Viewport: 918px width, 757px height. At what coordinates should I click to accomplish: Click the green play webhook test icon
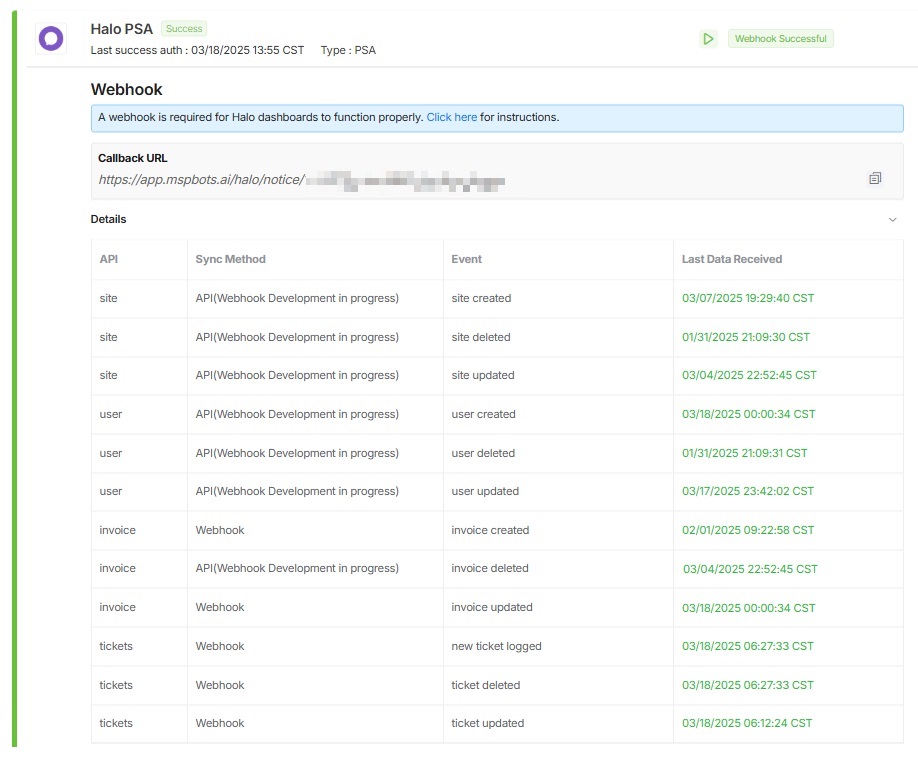(x=708, y=39)
